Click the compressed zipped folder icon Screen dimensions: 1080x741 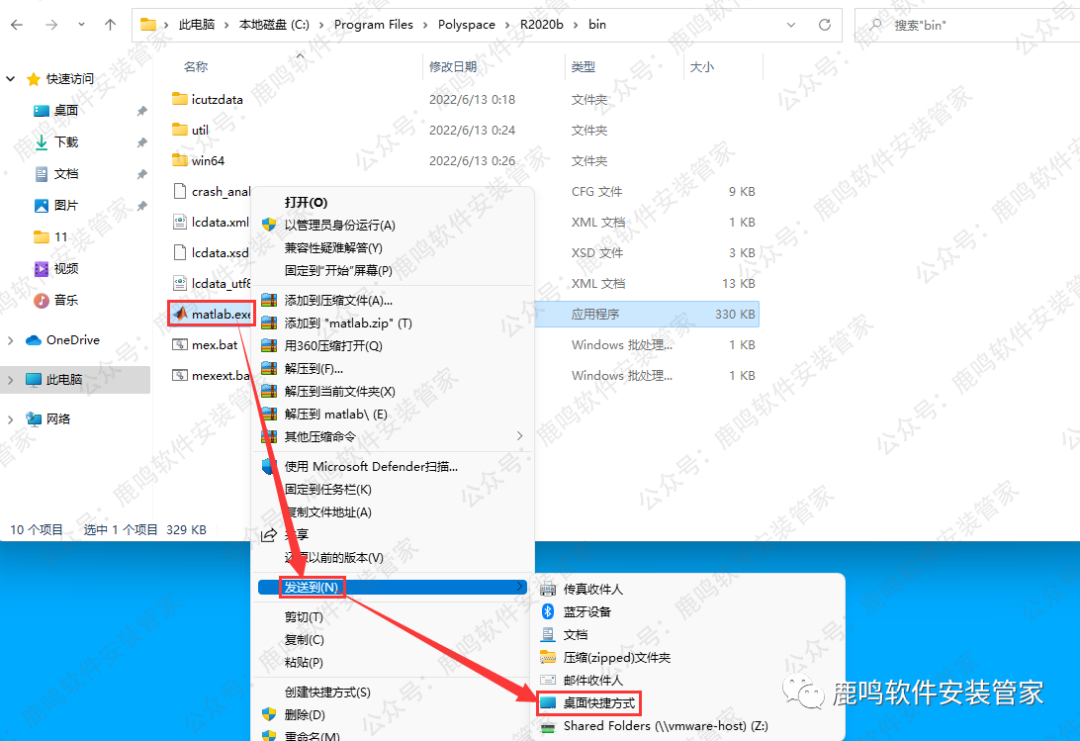[547, 657]
